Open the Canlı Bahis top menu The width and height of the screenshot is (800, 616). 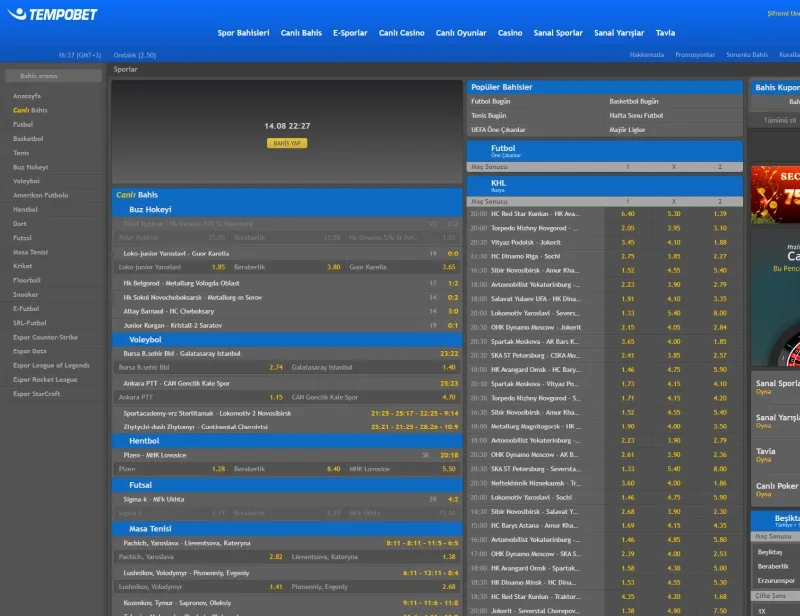[301, 33]
